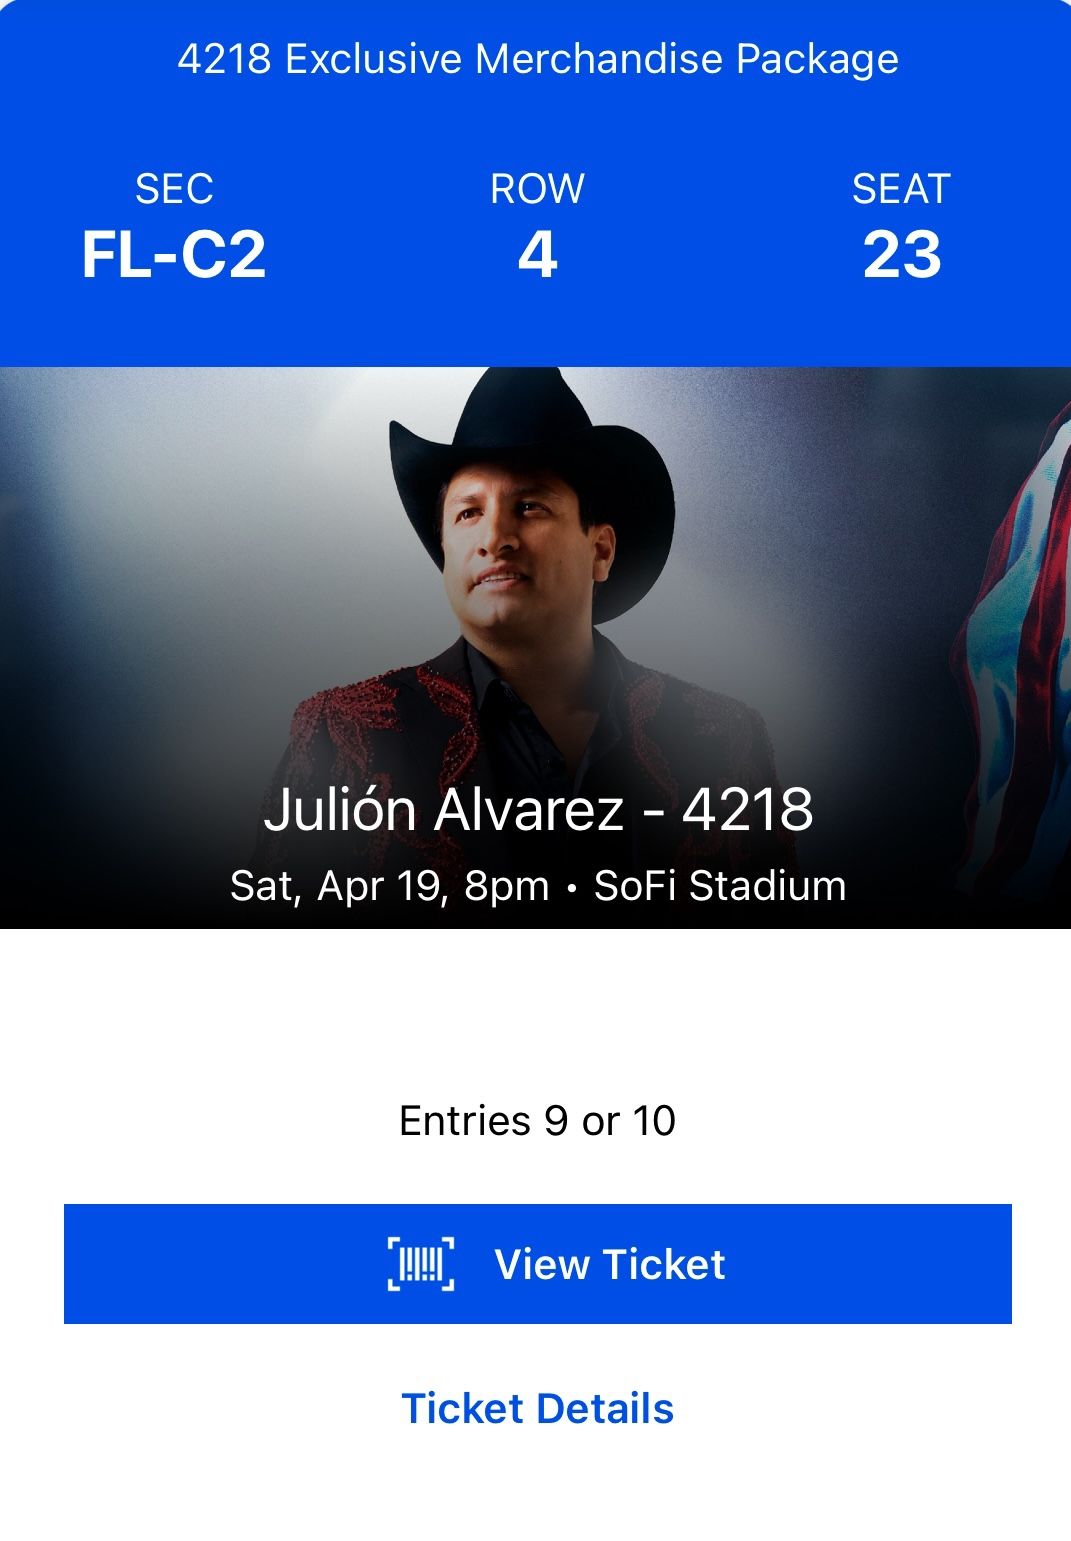Screen dimensions: 1071x1541
Task: Click the number 4218 in the event title
Action: coord(747,809)
